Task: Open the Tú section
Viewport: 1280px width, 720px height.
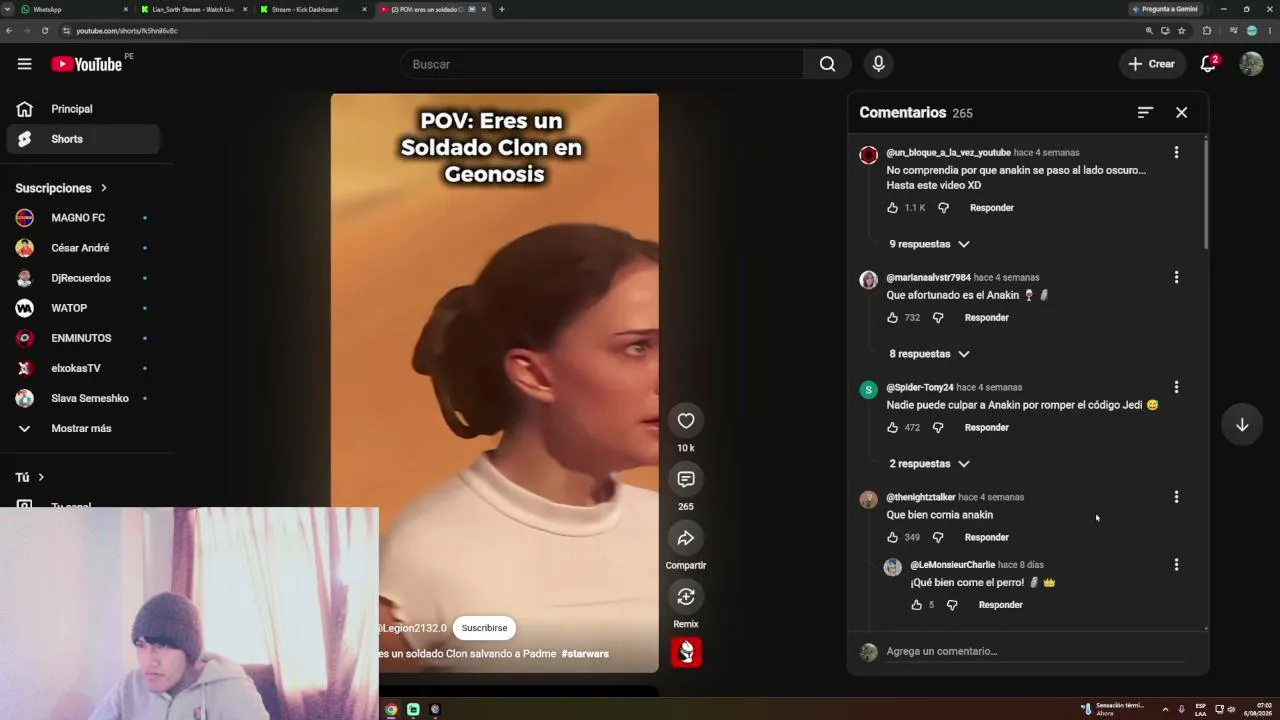Action: coord(30,477)
